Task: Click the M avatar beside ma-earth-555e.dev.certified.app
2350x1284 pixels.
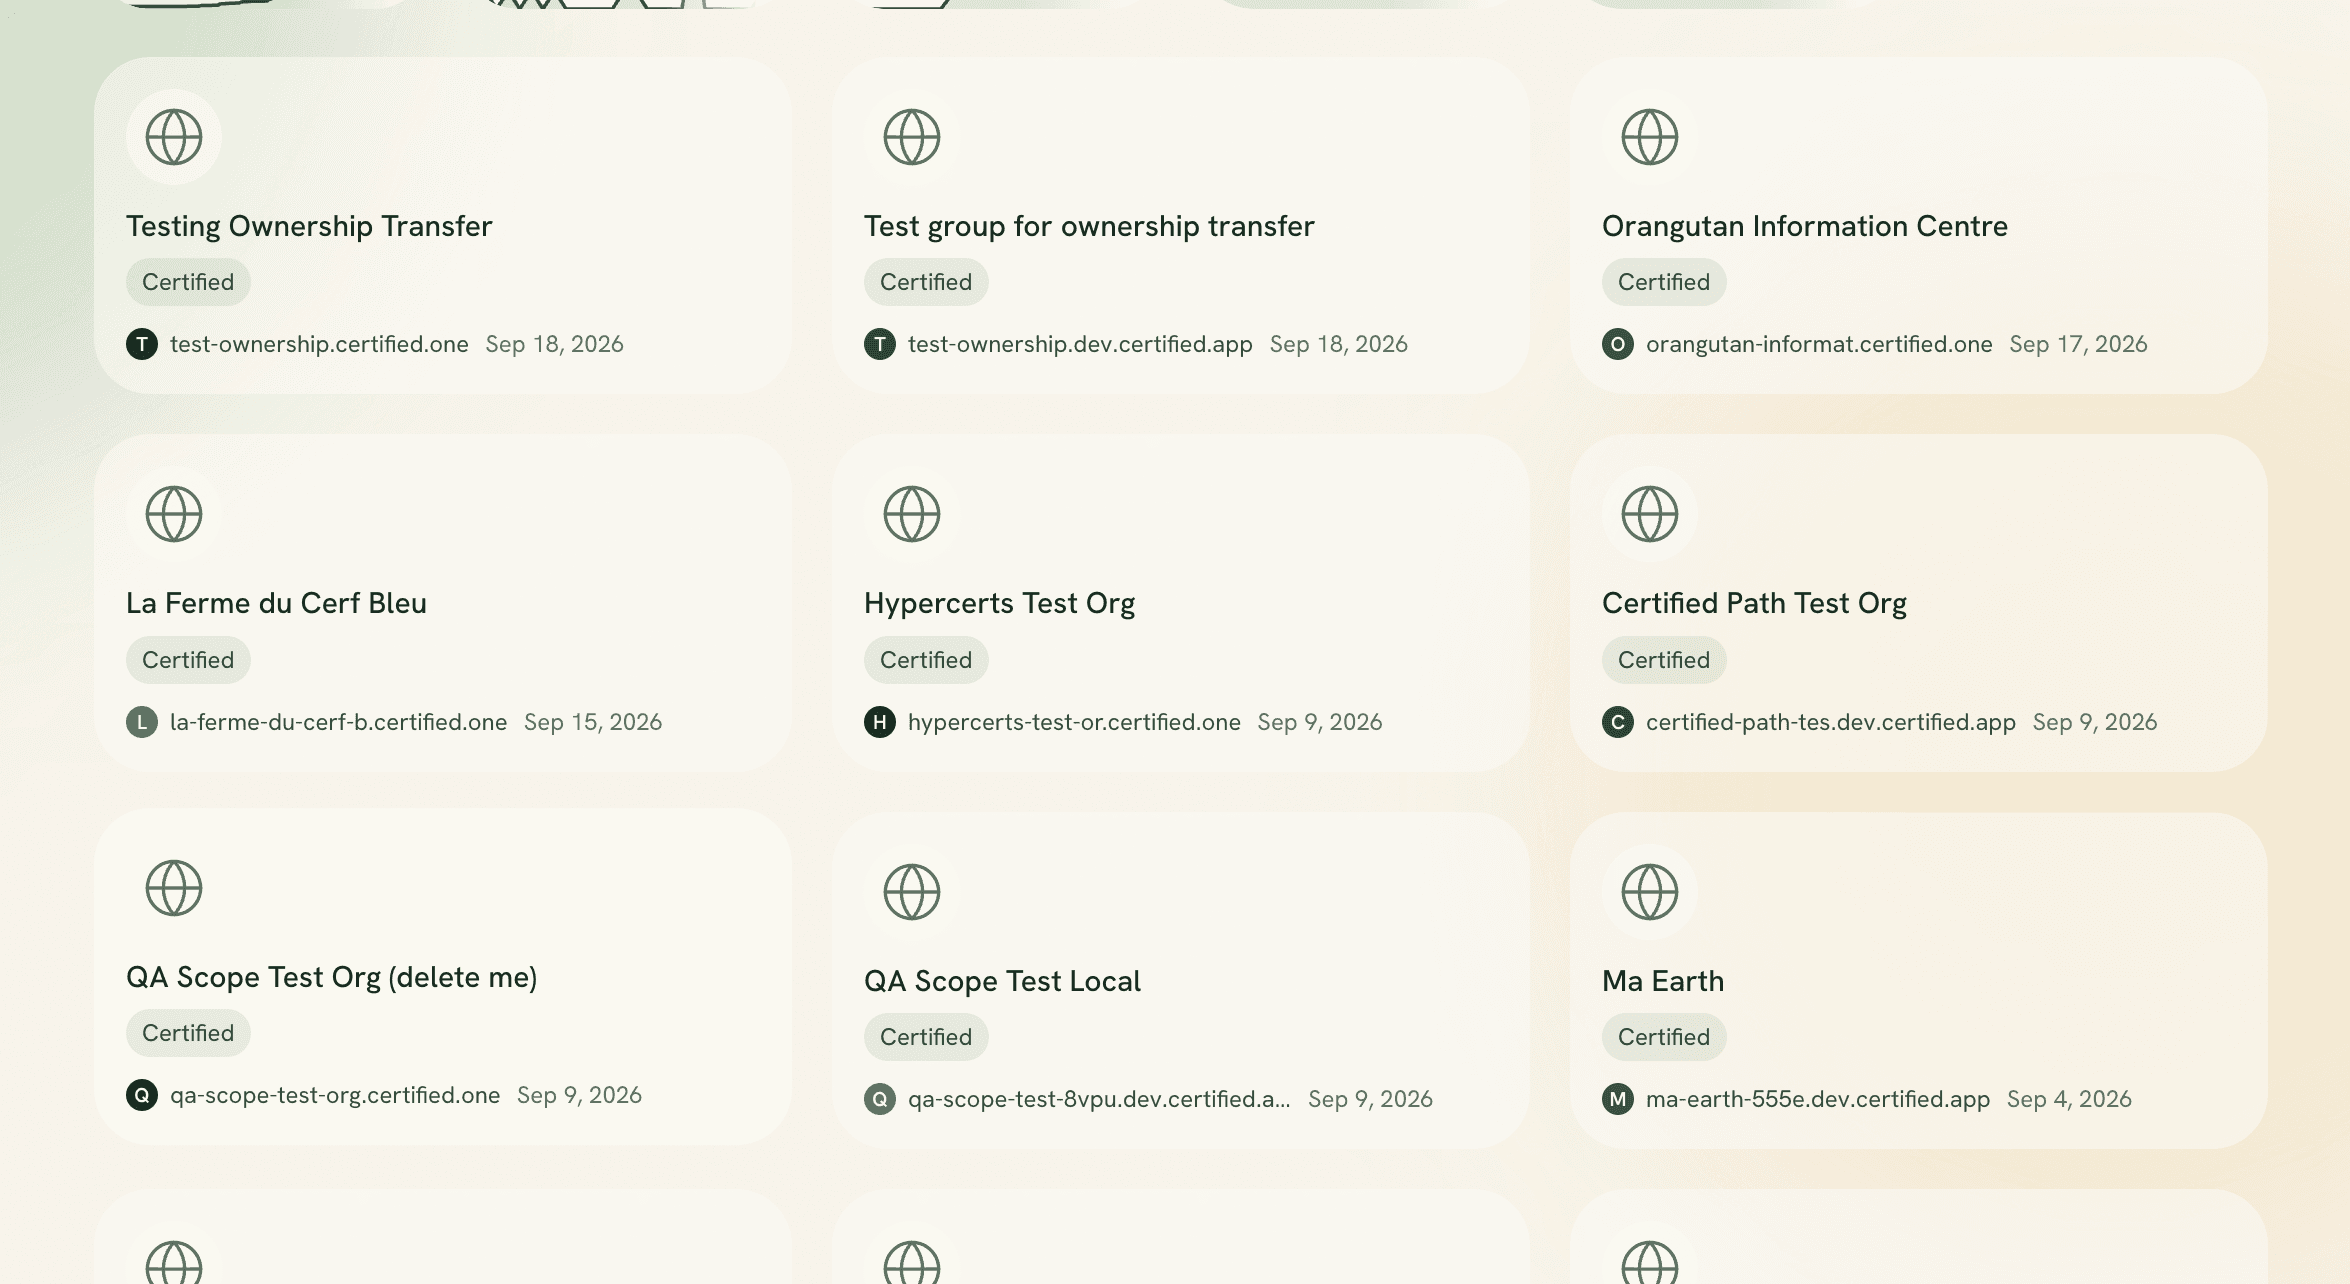Action: (x=1618, y=1099)
